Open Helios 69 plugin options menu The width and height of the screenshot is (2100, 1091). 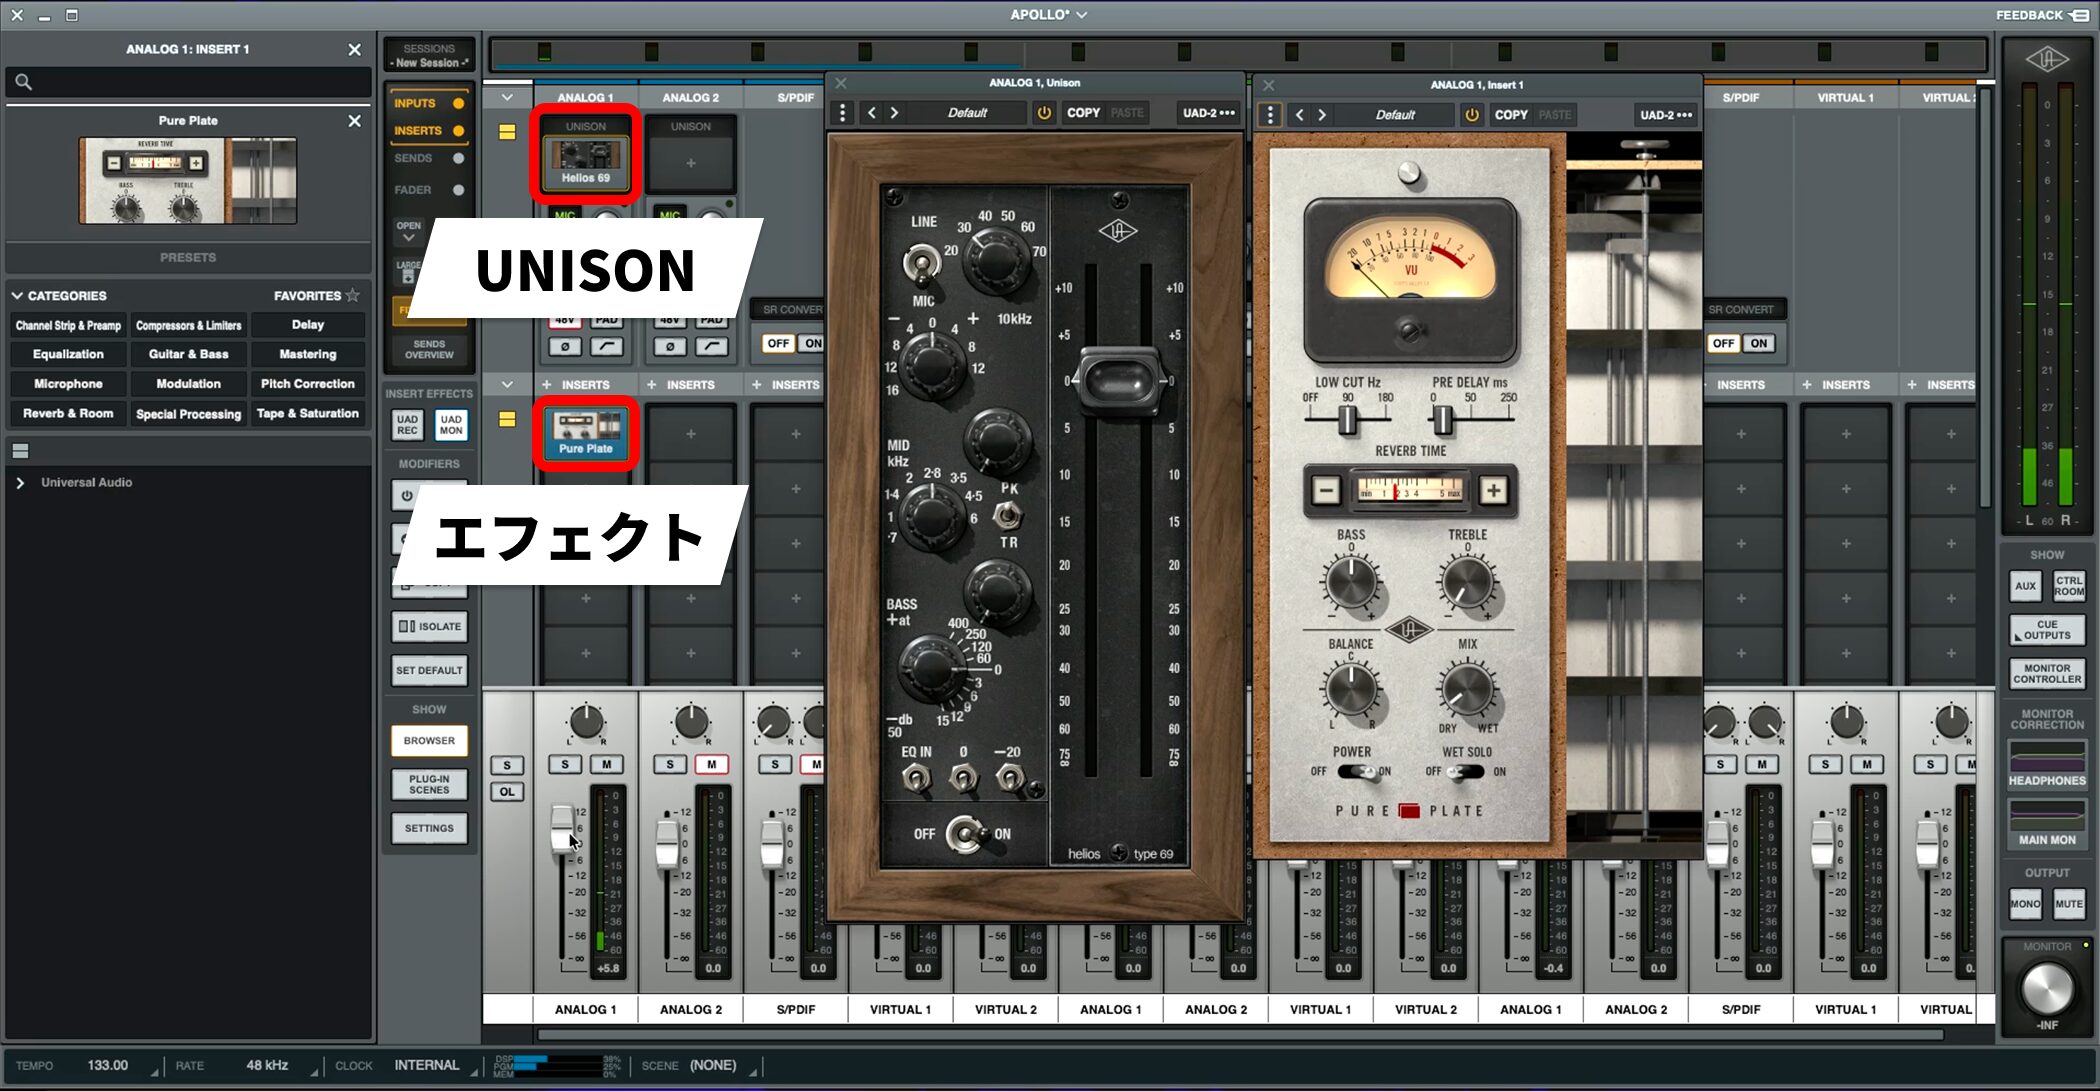pos(842,113)
